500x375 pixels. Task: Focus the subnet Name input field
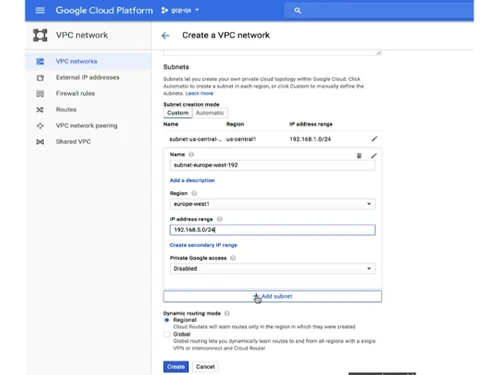point(272,165)
